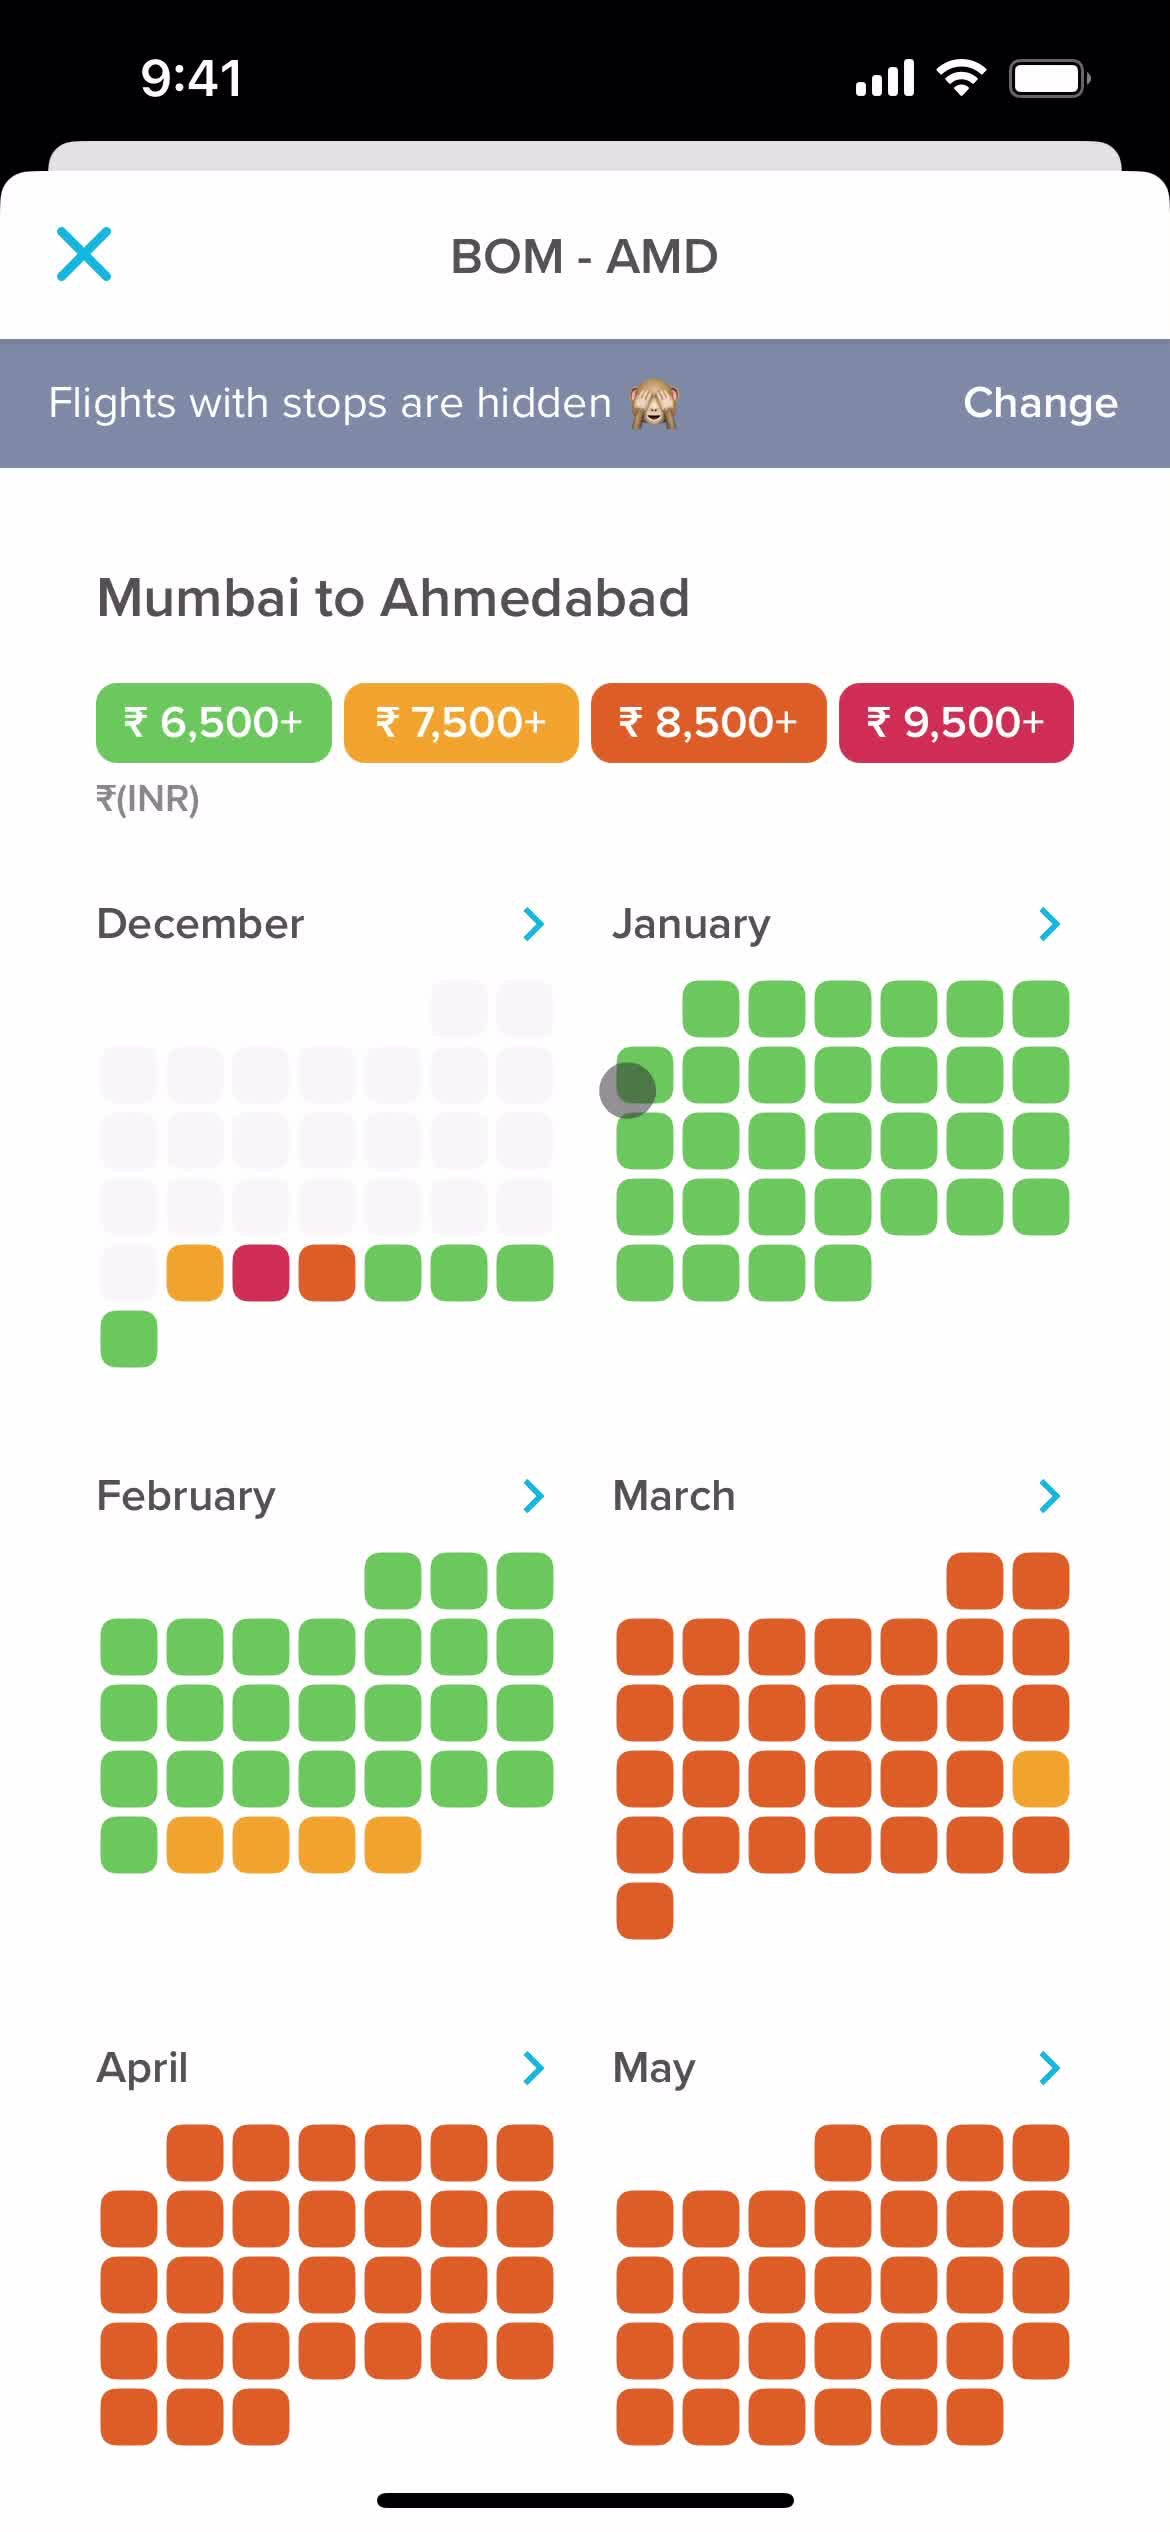Viewport: 1170px width, 2532px height.
Task: Tap the lone green day on December's last row
Action: (129, 1339)
